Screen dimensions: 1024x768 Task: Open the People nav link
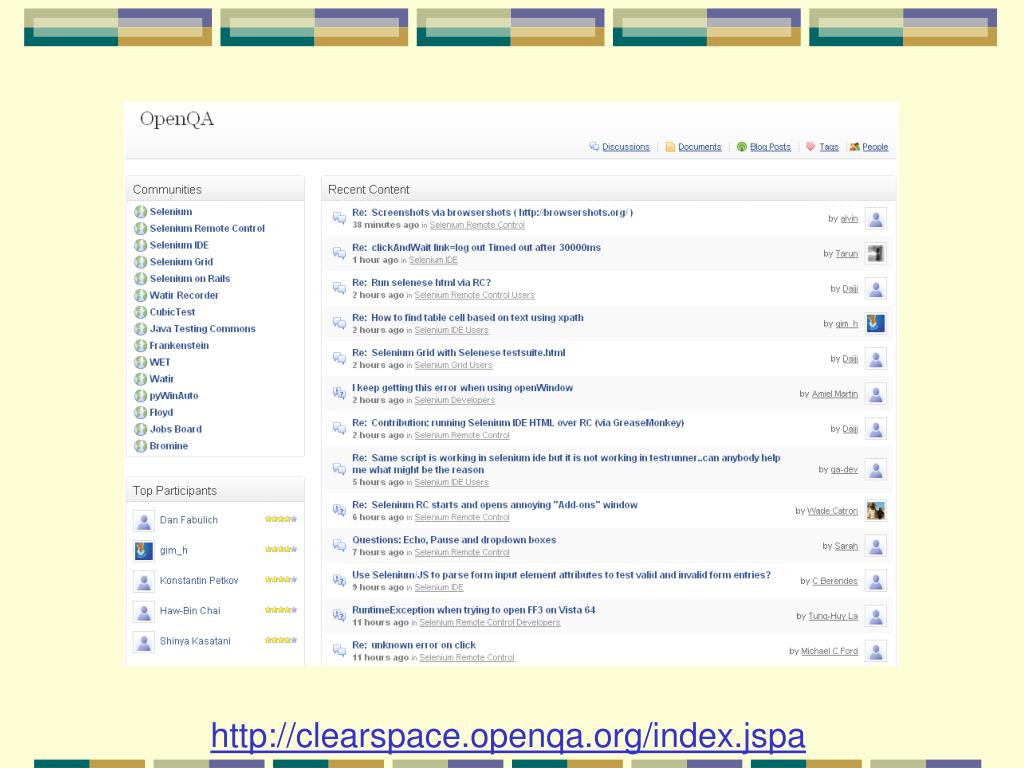(875, 147)
